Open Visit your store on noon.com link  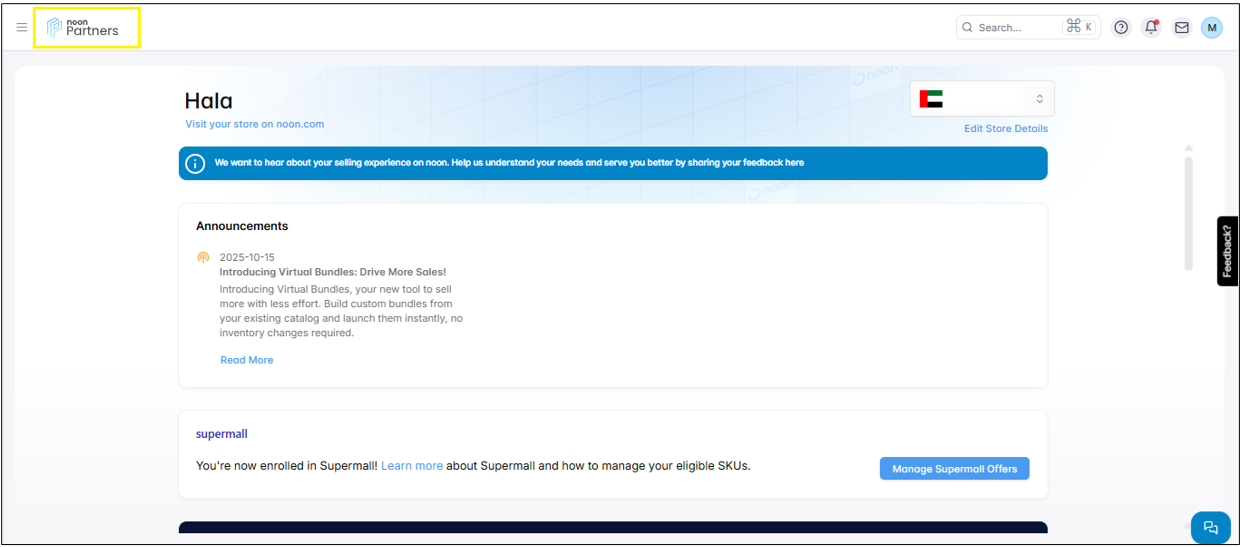254,124
